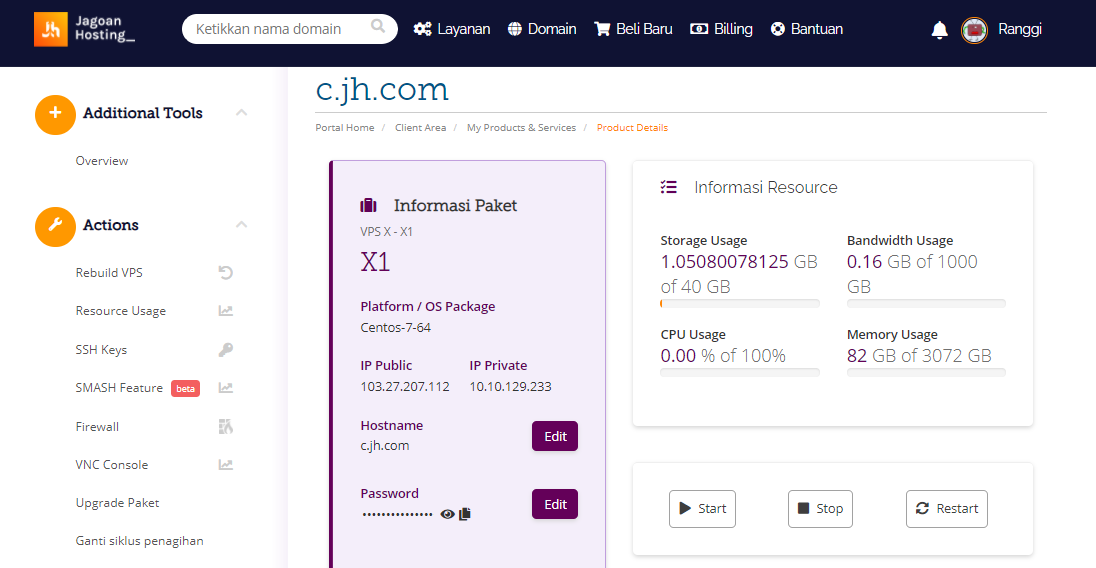Click the Memory Usage progress bar
This screenshot has height=568, width=1096.
pos(926,372)
